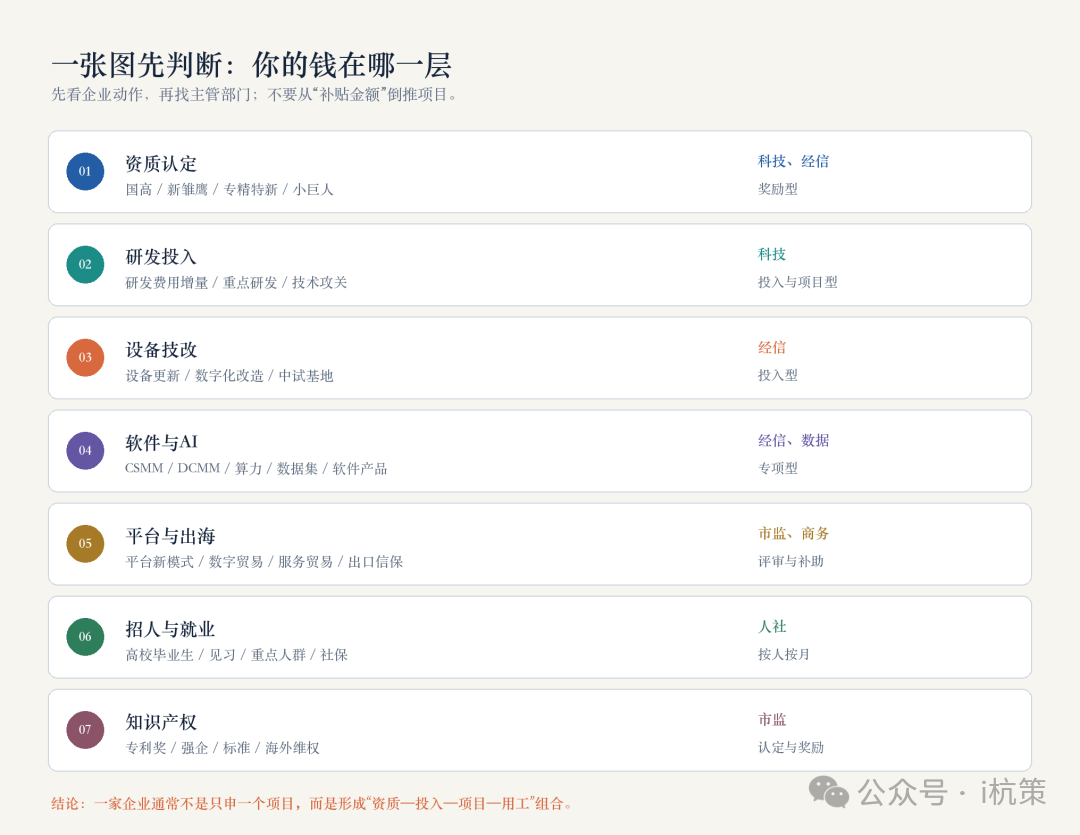Click the 投入与项目型 type label
The image size is (1080, 835).
pyautogui.click(x=798, y=282)
